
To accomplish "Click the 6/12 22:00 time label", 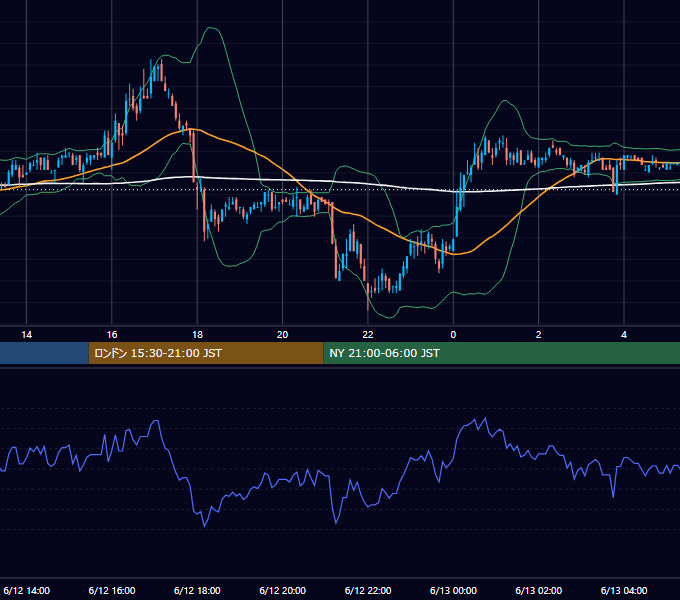I will pyautogui.click(x=368, y=590).
